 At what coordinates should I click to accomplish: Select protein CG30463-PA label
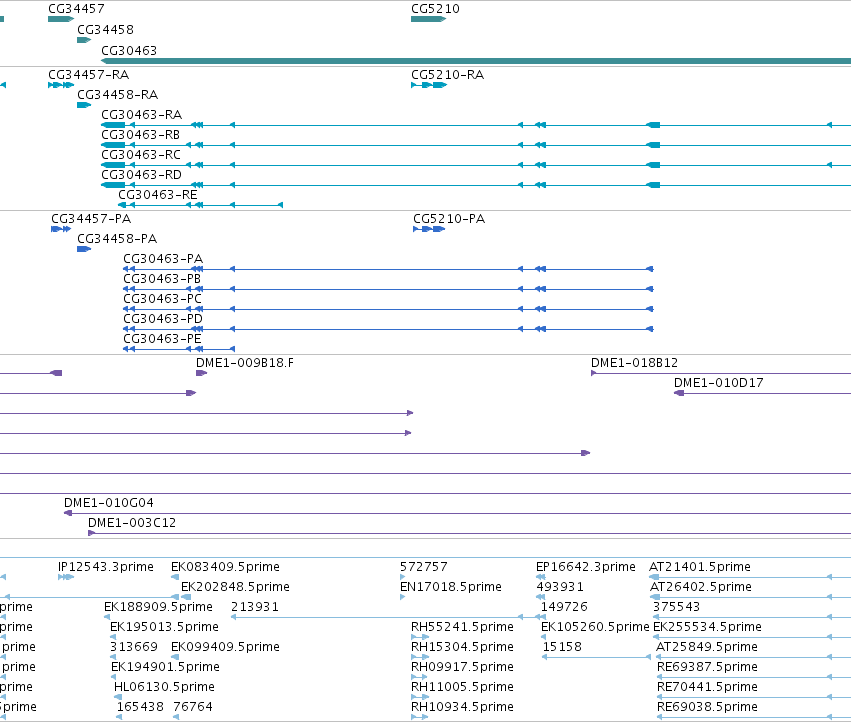[163, 259]
